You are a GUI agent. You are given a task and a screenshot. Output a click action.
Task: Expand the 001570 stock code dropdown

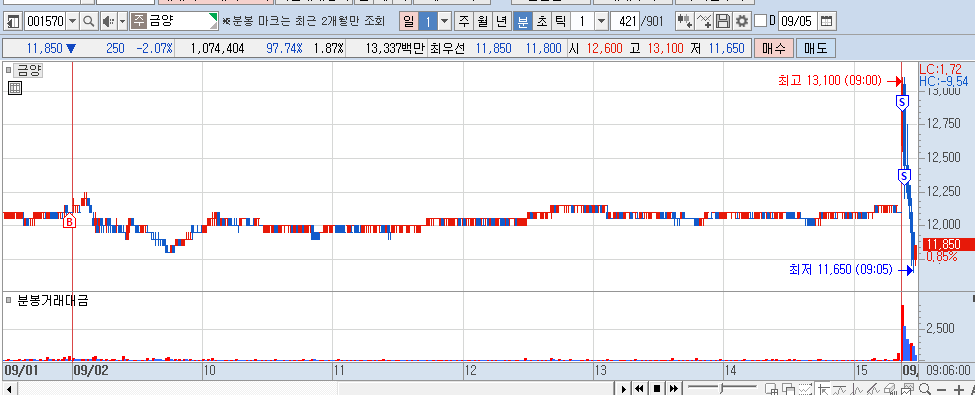click(72, 22)
